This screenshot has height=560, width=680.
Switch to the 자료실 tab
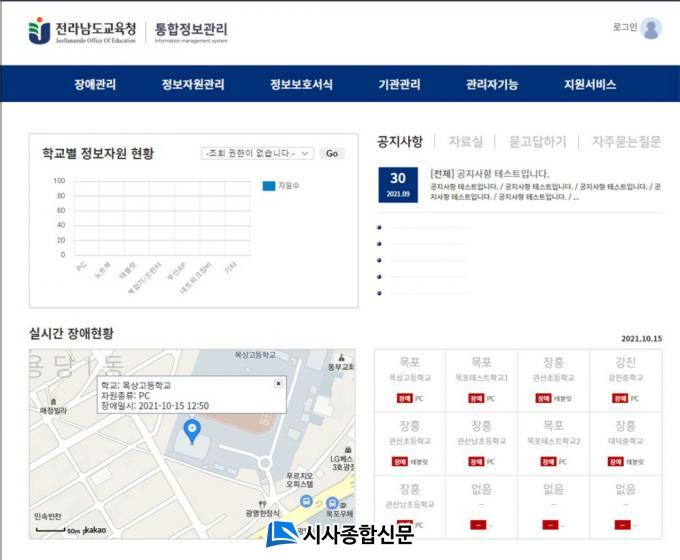(x=465, y=142)
